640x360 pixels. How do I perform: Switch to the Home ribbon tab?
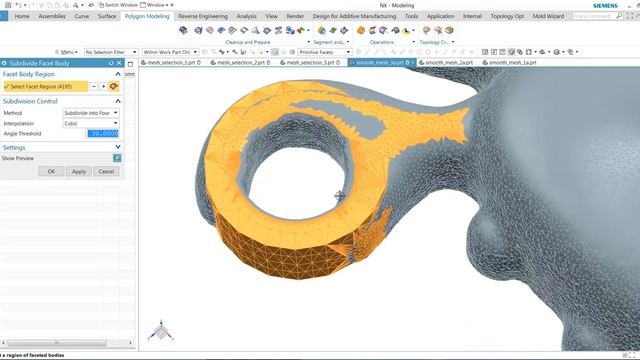pos(22,16)
